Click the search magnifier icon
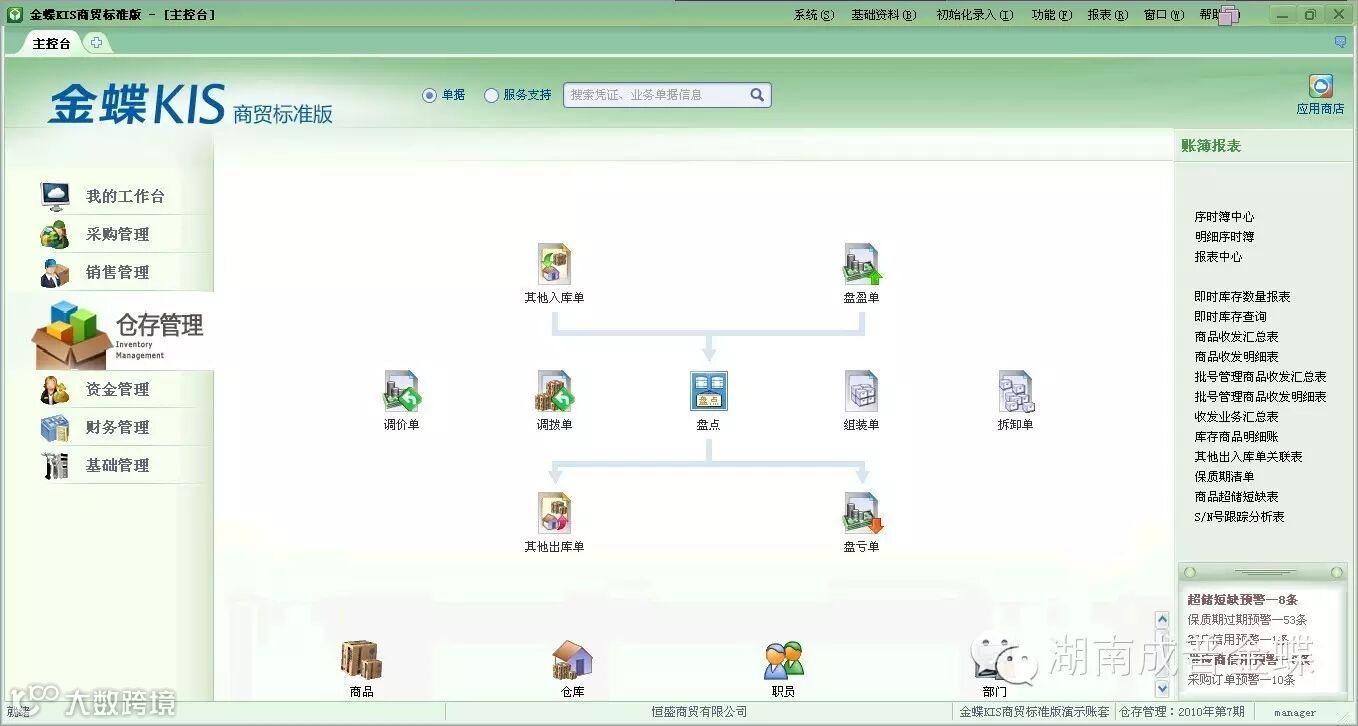1358x726 pixels. pos(757,95)
